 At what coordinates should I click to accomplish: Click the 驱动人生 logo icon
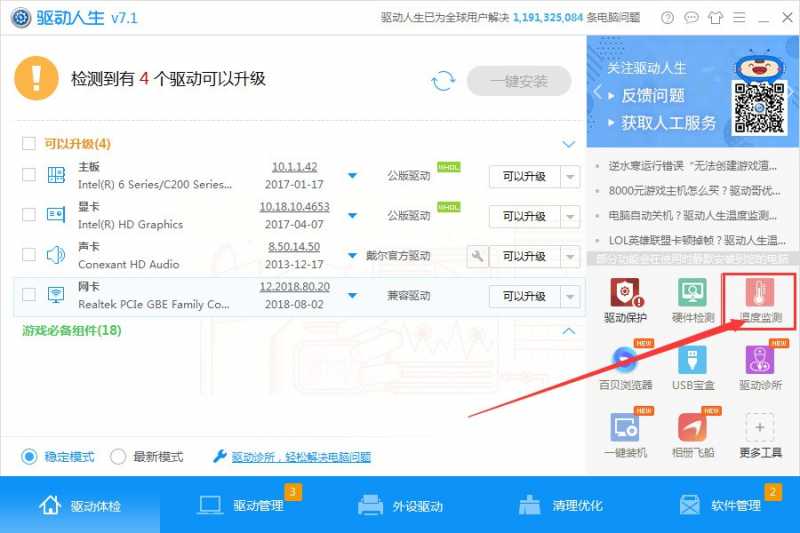tap(21, 18)
